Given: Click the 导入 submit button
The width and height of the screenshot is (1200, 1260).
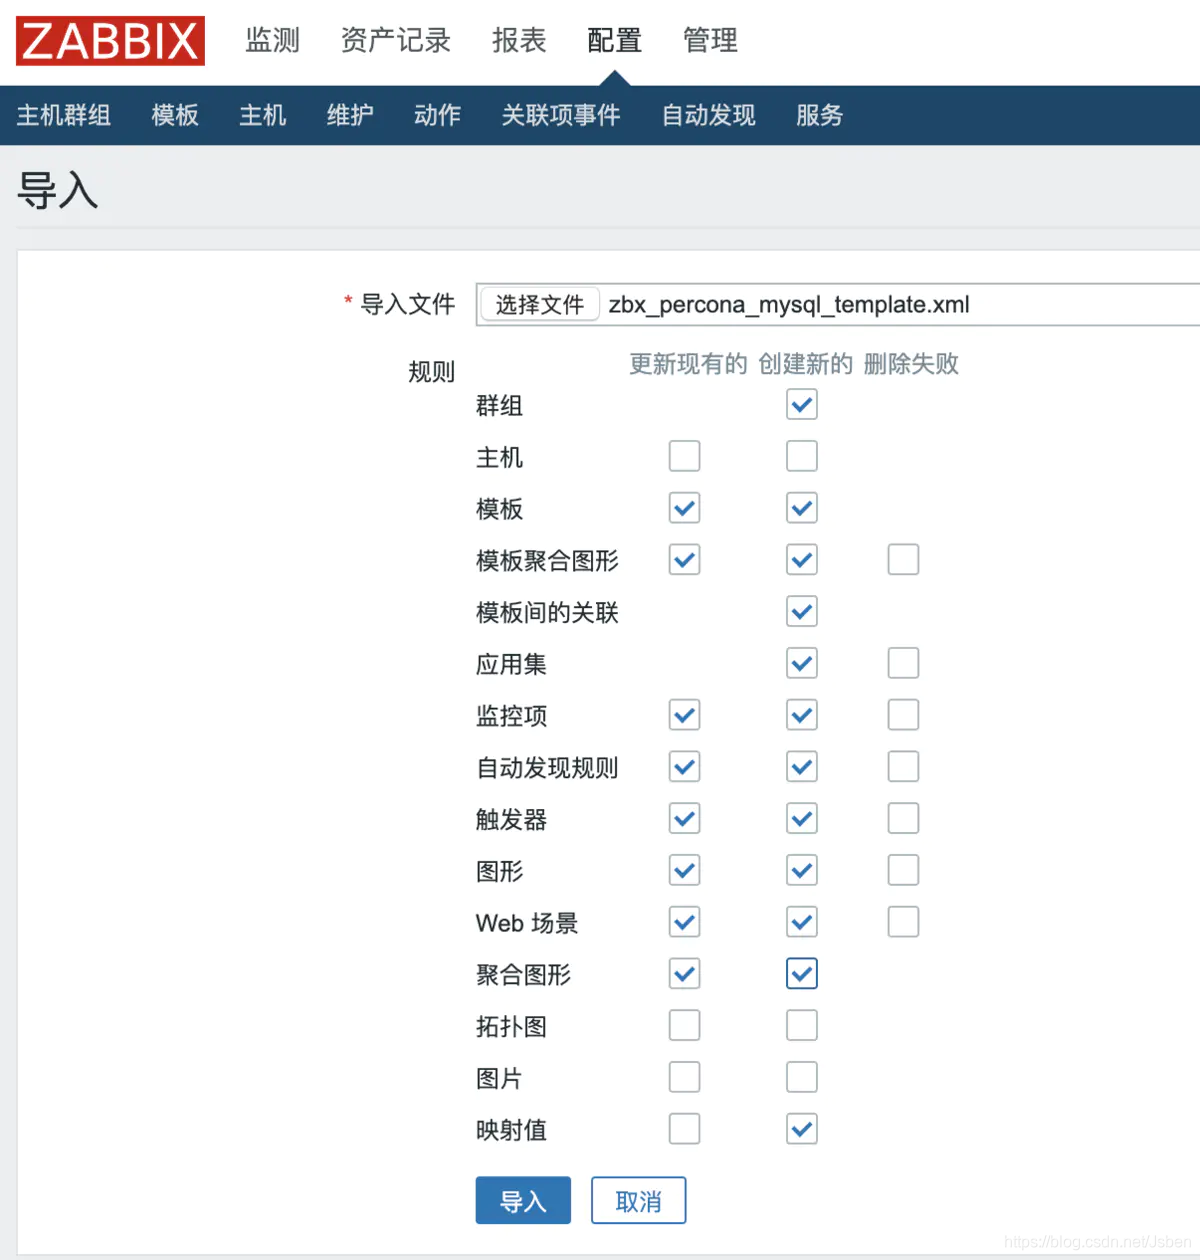Looking at the screenshot, I should pyautogui.click(x=522, y=1200).
